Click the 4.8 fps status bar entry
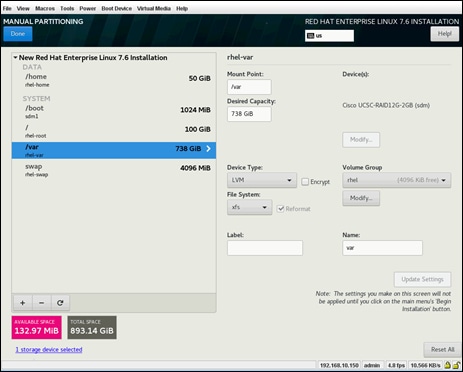Image resolution: width=463 pixels, height=372 pixels. click(396, 365)
